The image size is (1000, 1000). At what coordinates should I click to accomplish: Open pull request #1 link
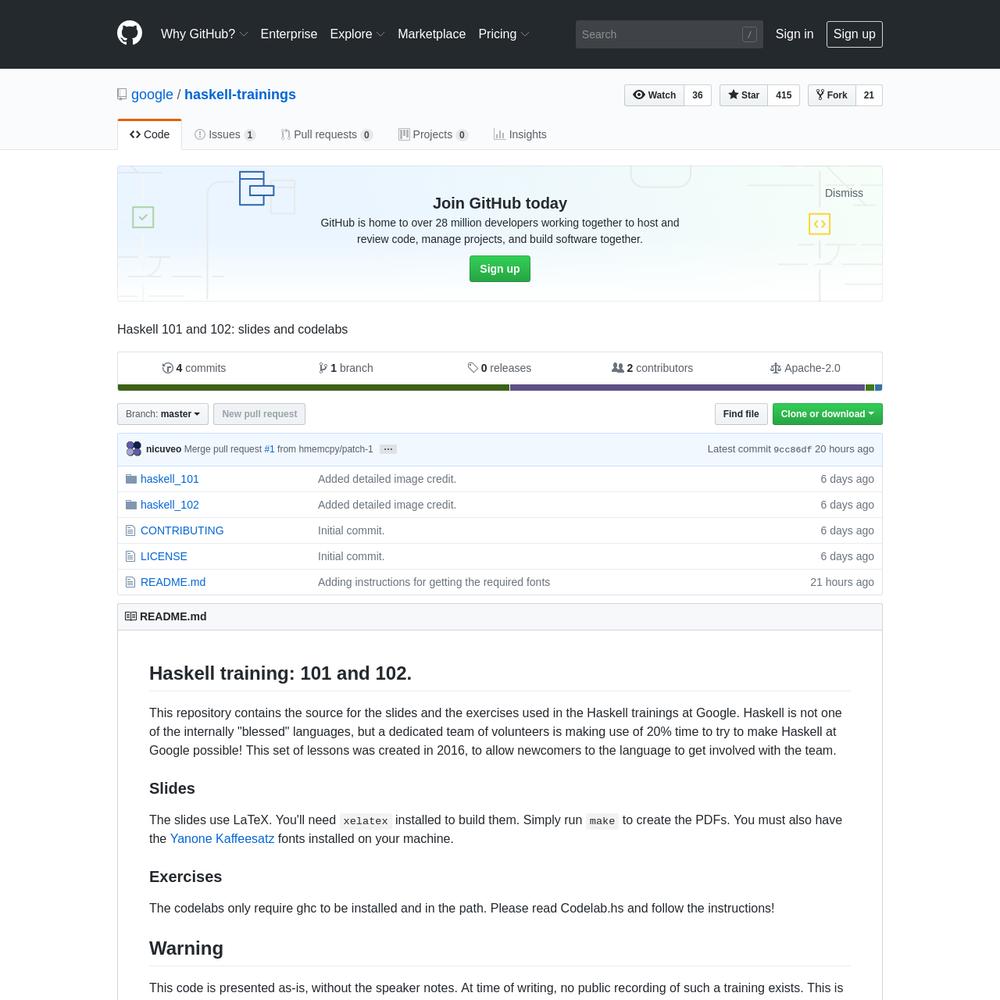[269, 450]
